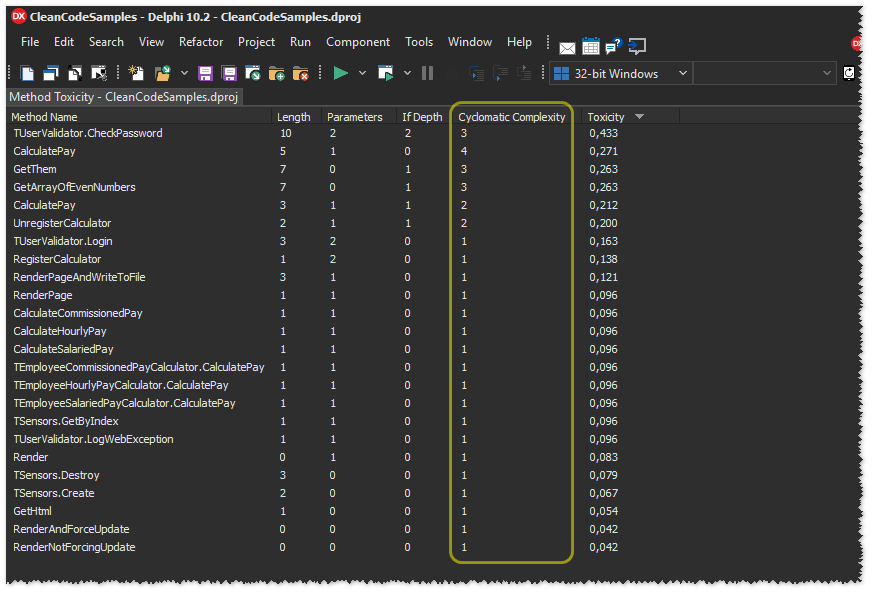This screenshot has height=596, width=875.
Task: Click the Remove File from Project icon
Action: 300,73
